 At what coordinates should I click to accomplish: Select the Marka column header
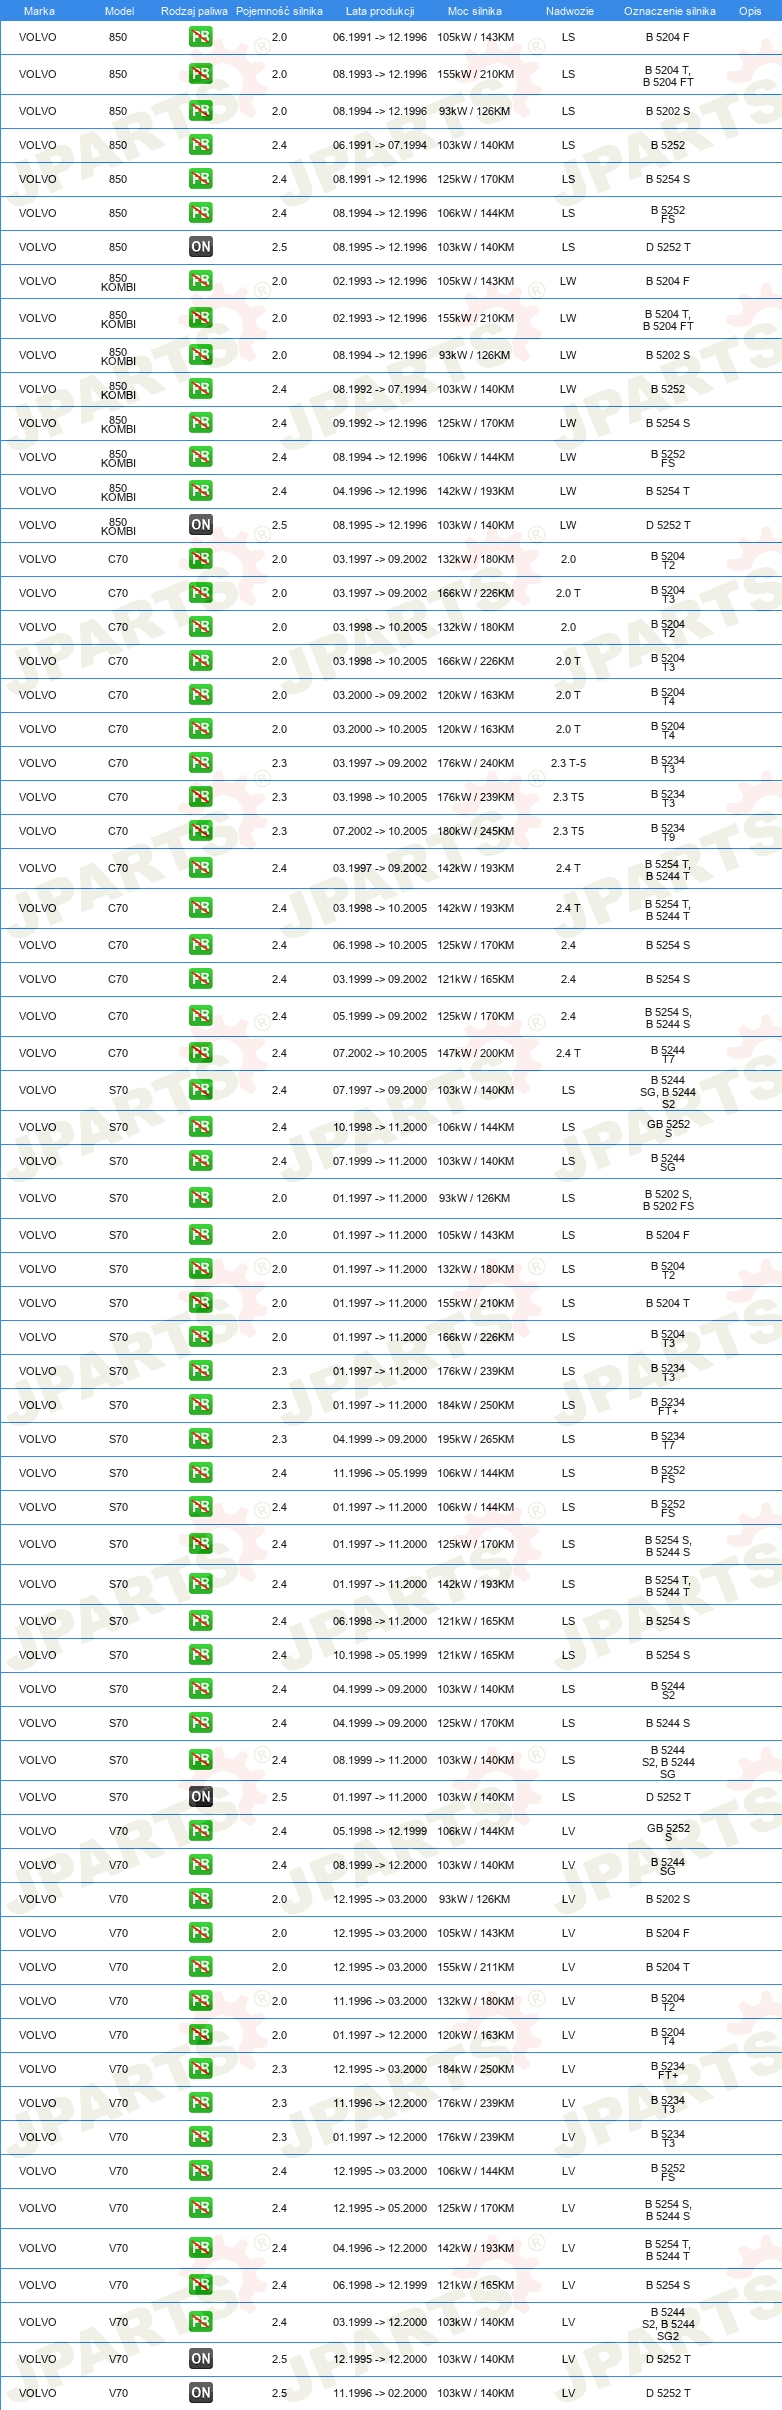coord(39,11)
